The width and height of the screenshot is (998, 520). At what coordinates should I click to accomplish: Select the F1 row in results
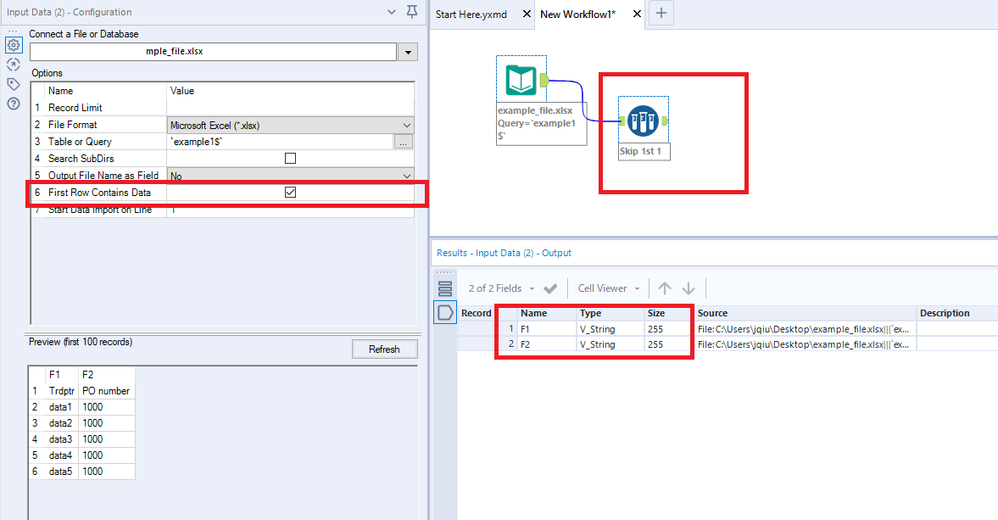coord(547,329)
